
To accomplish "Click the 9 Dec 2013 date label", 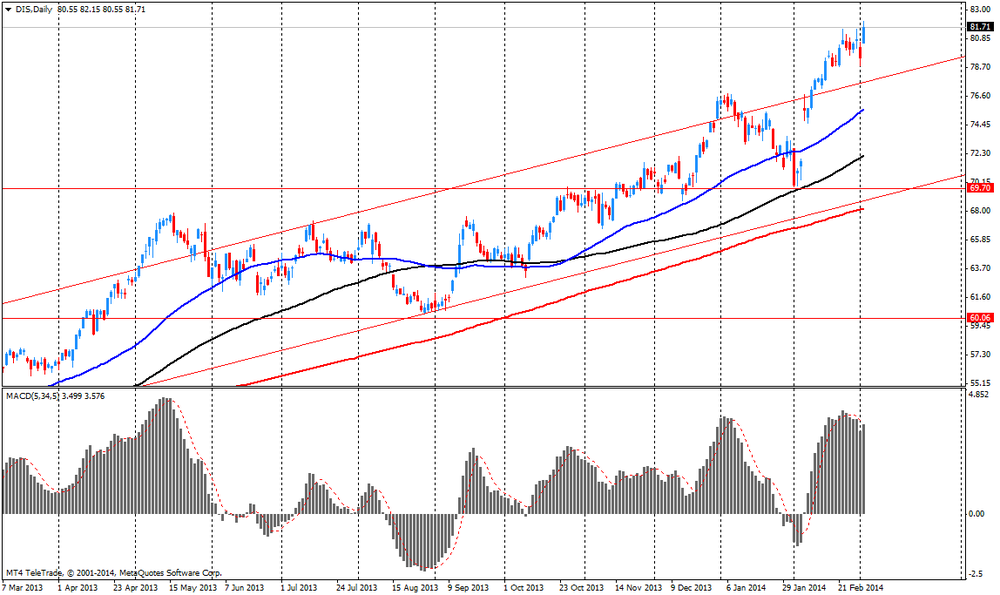I will 691,587.
